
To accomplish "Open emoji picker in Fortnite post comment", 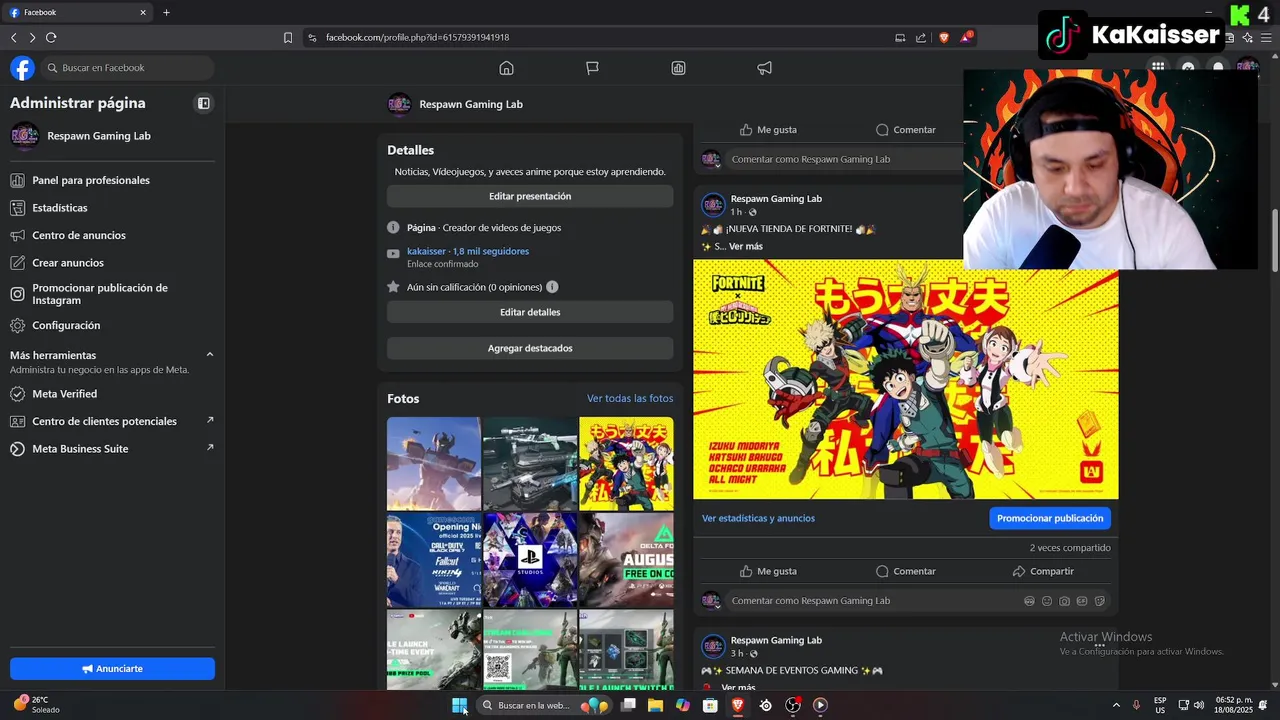I will coord(1047,601).
